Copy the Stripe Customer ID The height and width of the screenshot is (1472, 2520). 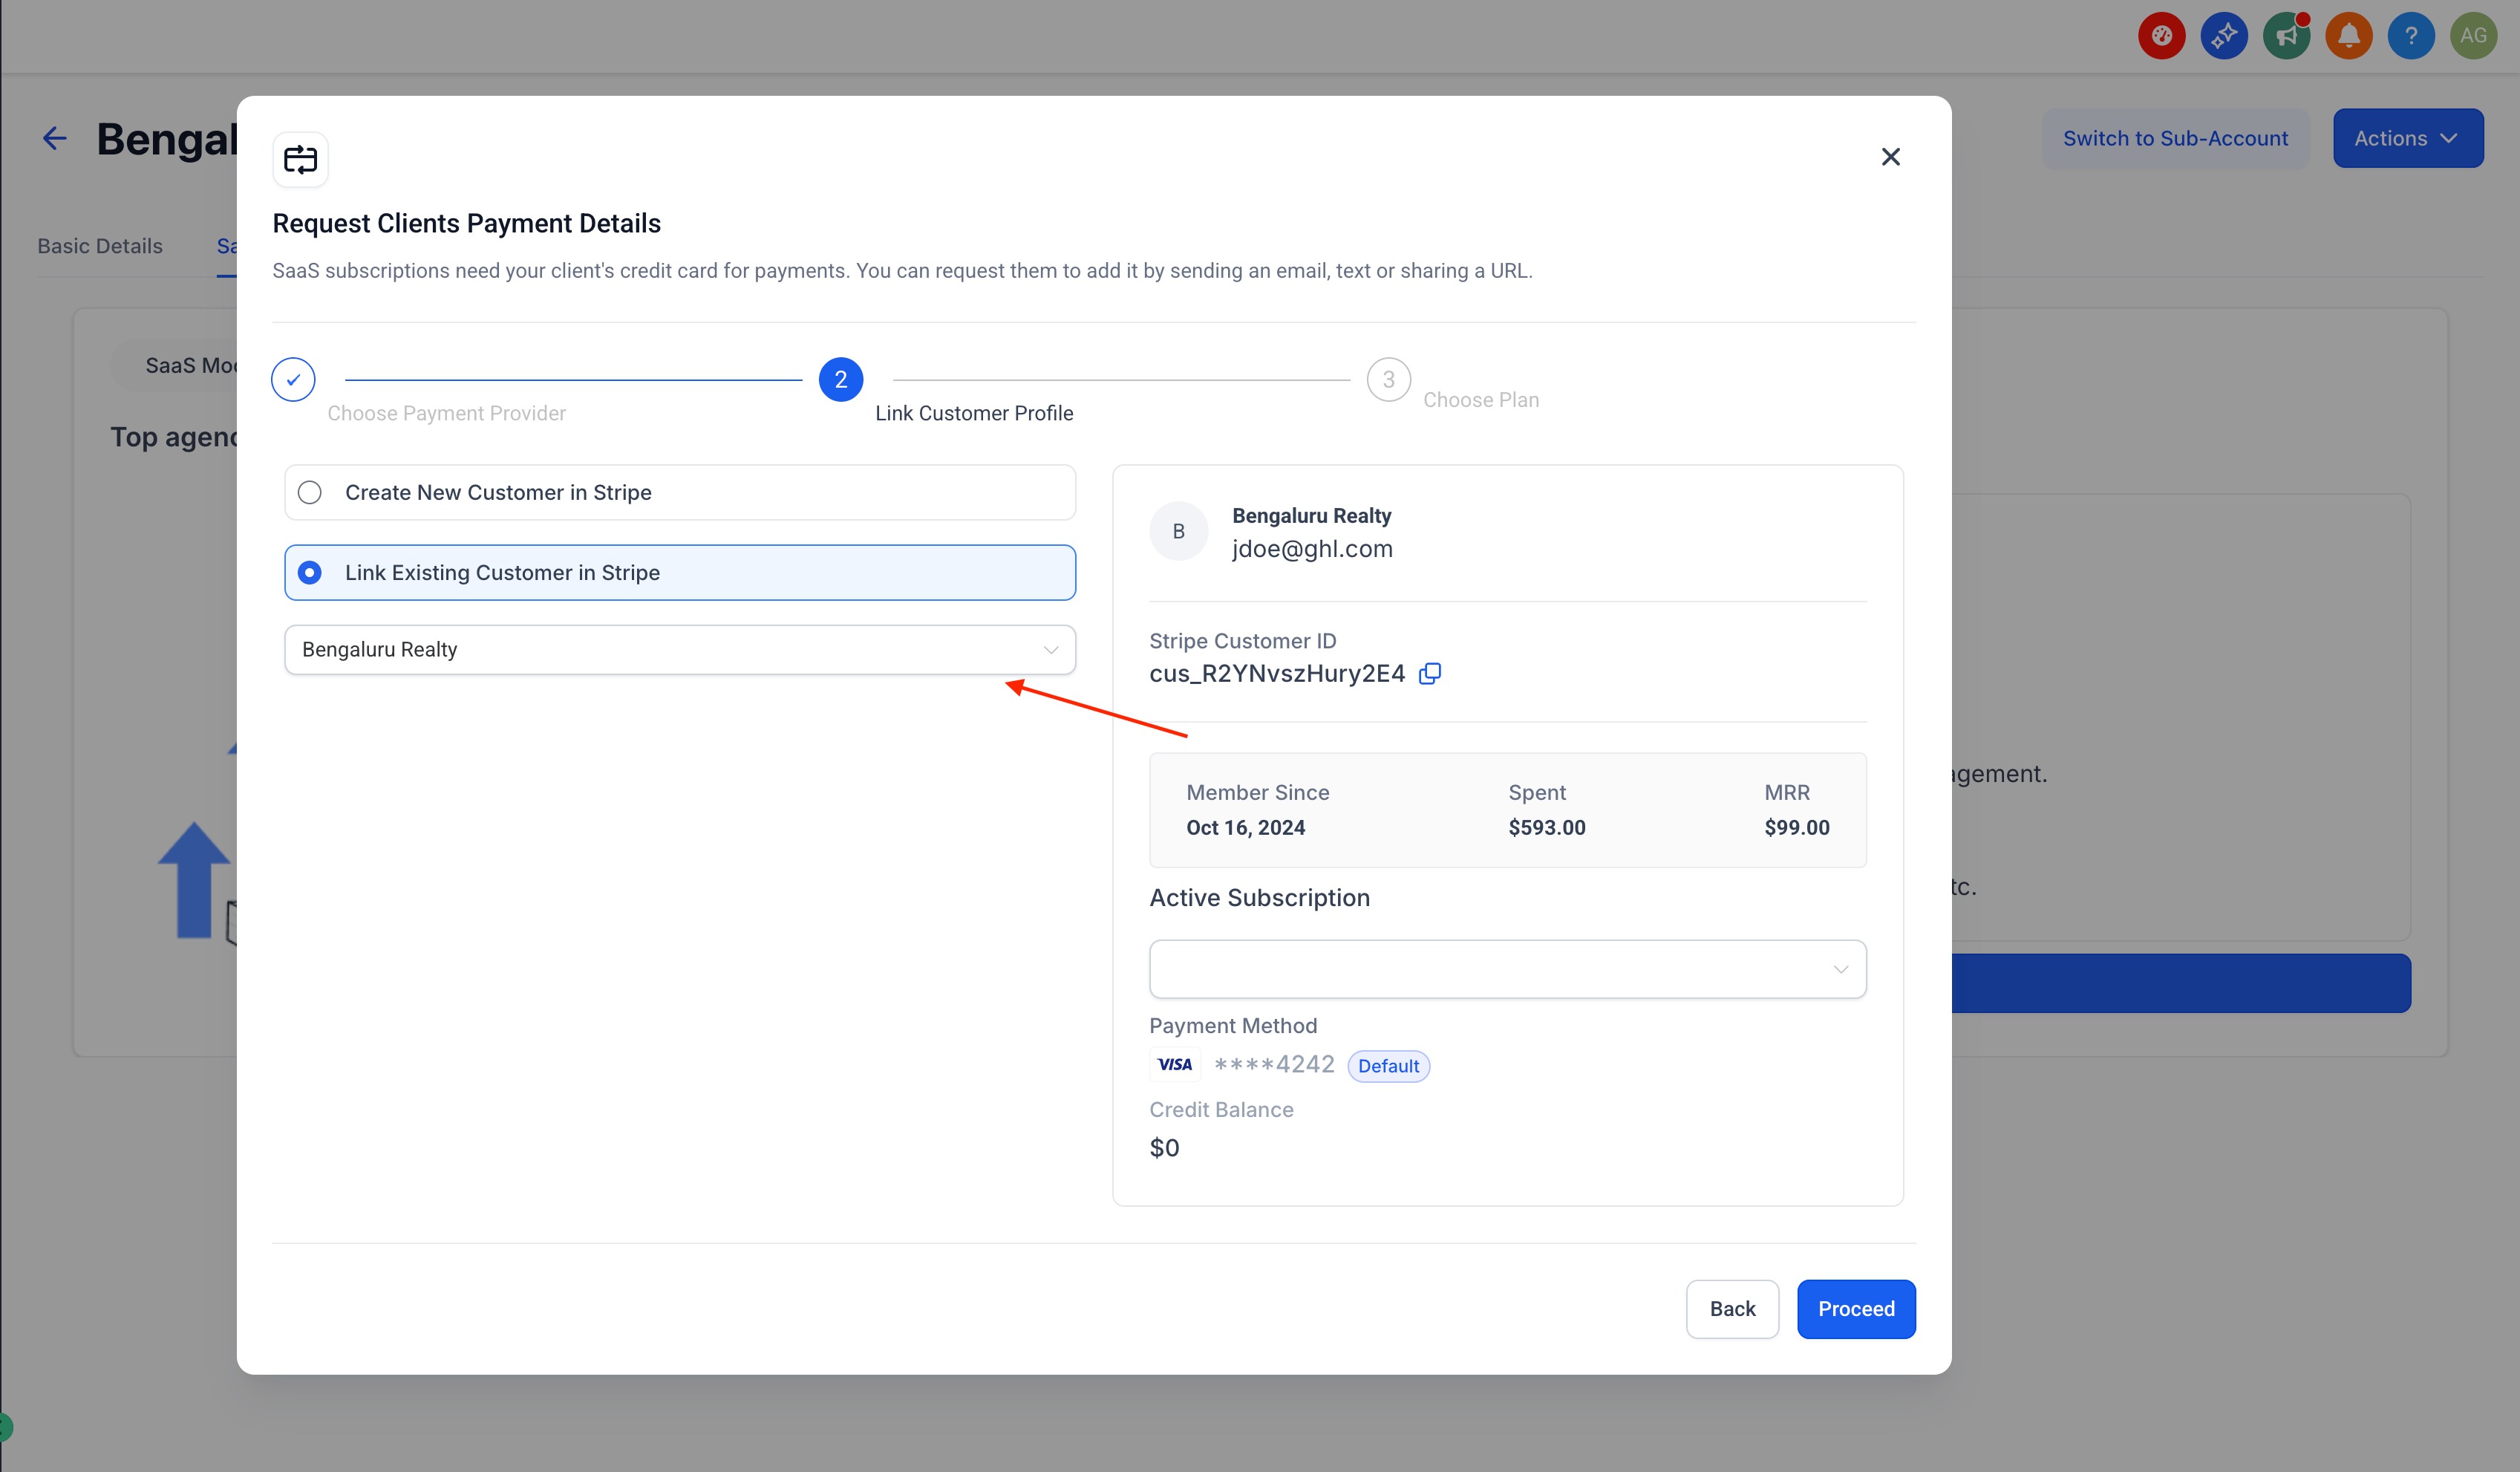pyautogui.click(x=1430, y=673)
